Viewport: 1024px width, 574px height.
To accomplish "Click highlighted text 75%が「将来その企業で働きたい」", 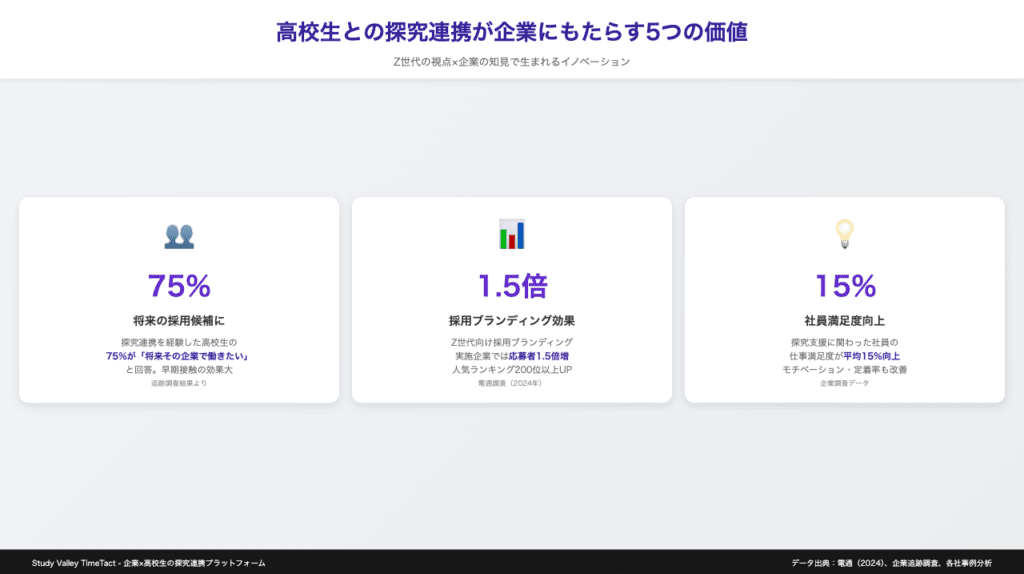I will (178, 356).
